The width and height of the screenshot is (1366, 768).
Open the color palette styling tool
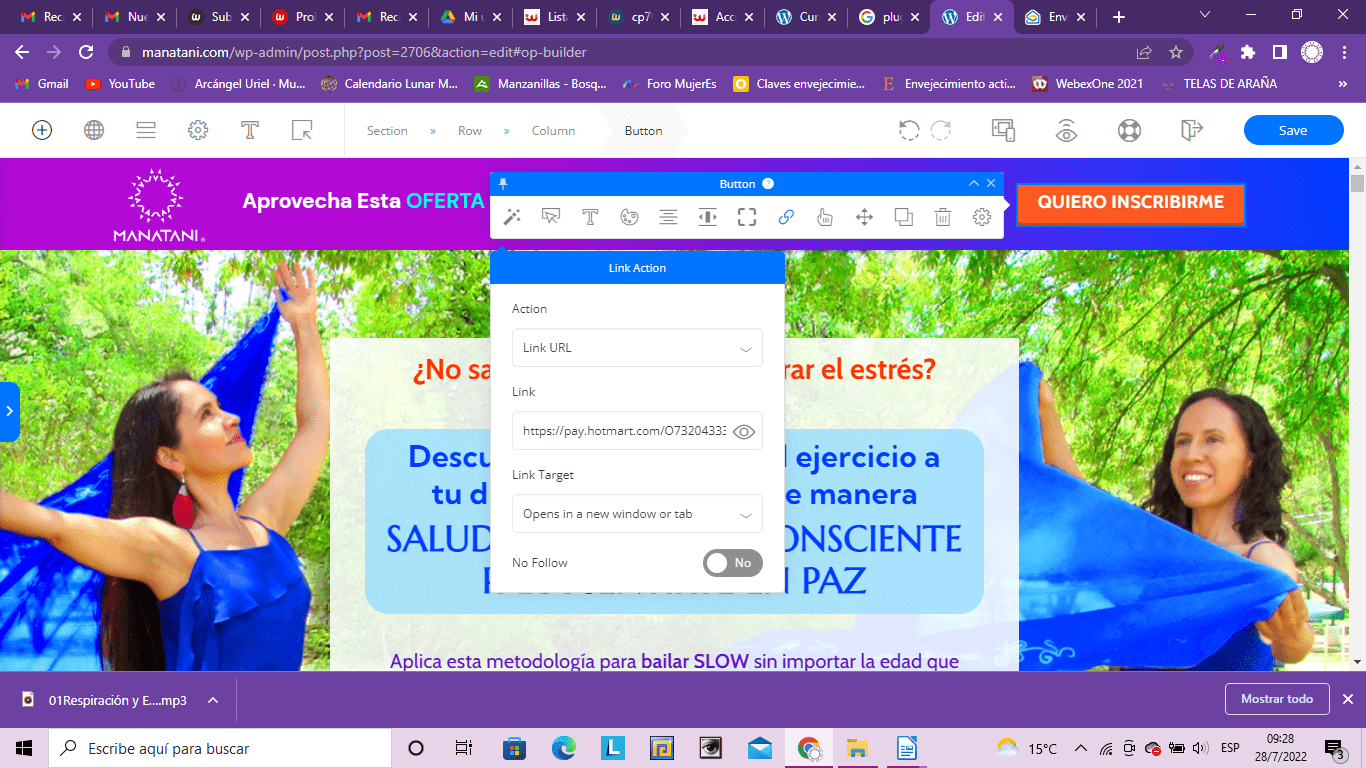click(629, 217)
